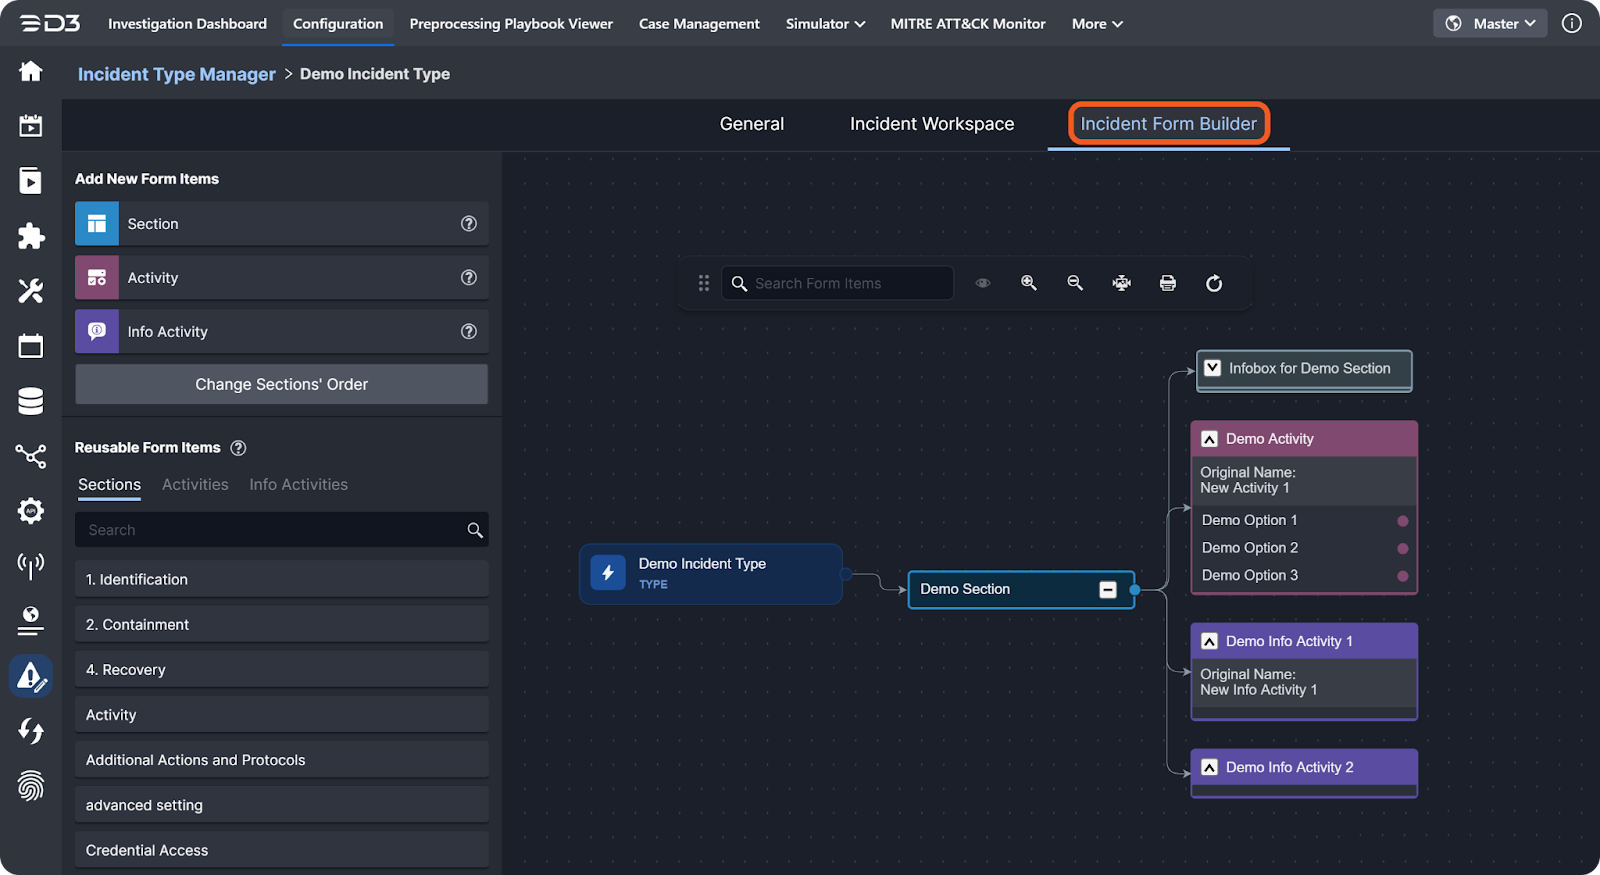Click the print icon in canvas toolbar

coord(1167,283)
